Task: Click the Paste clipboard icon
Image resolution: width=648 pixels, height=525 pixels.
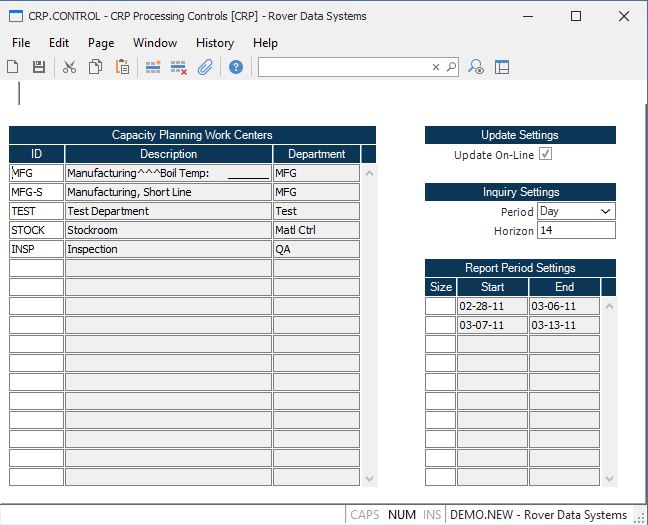Action: pos(122,67)
